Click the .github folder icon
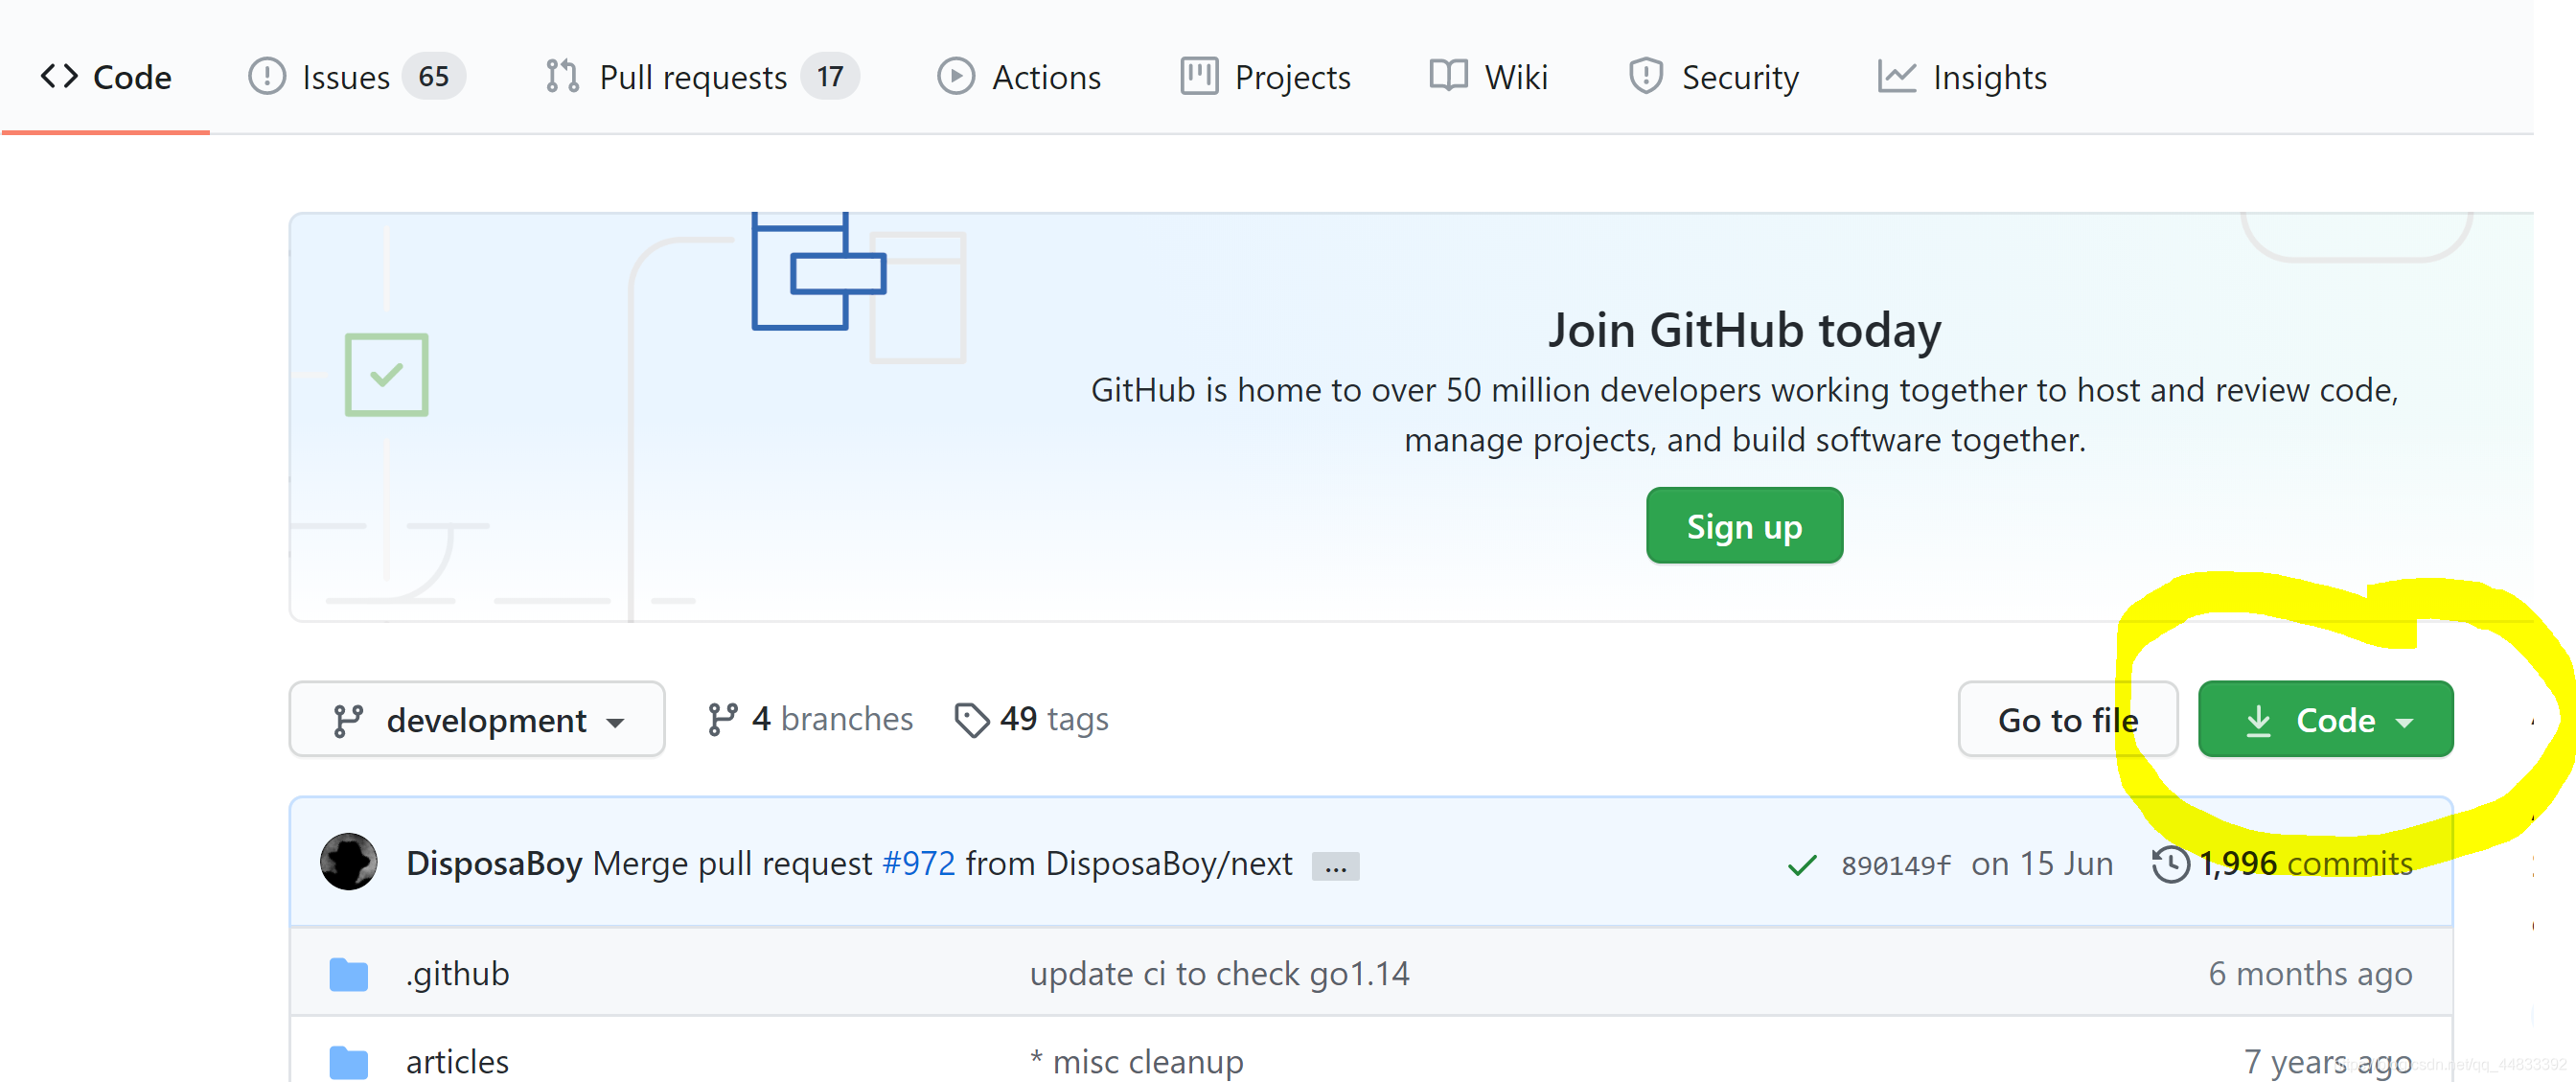 pos(348,974)
